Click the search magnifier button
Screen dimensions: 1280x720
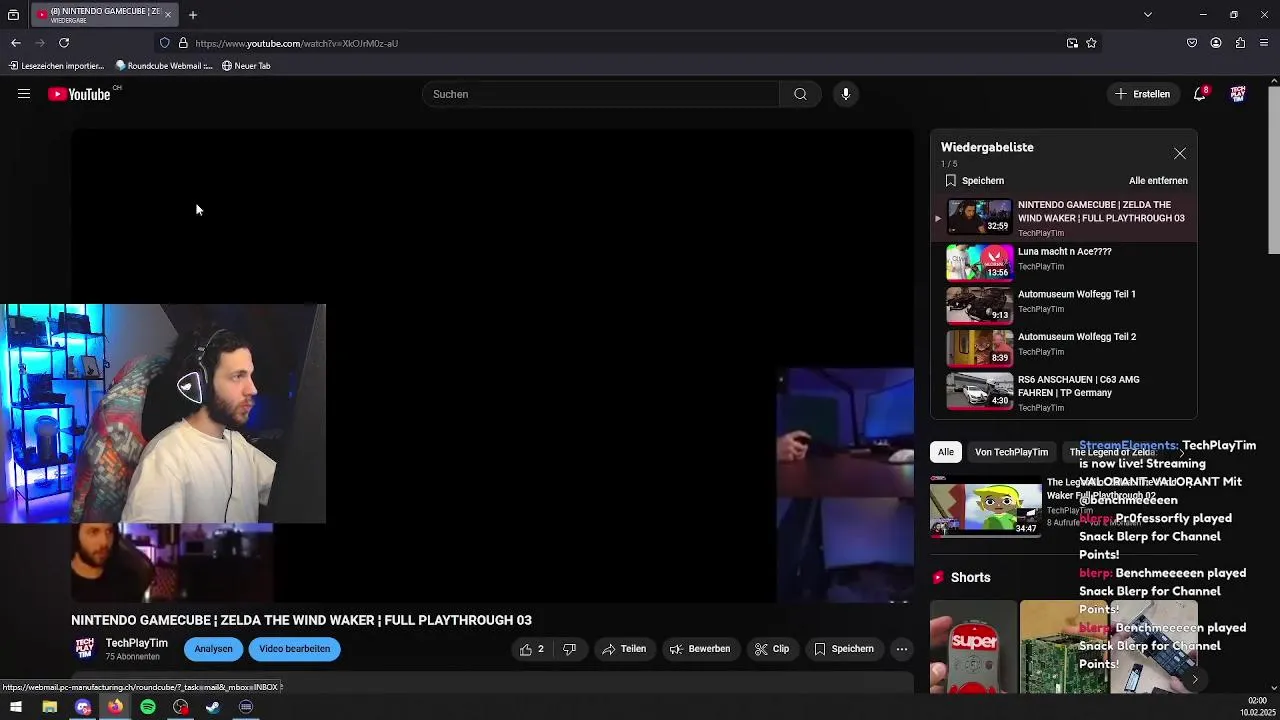click(x=800, y=94)
